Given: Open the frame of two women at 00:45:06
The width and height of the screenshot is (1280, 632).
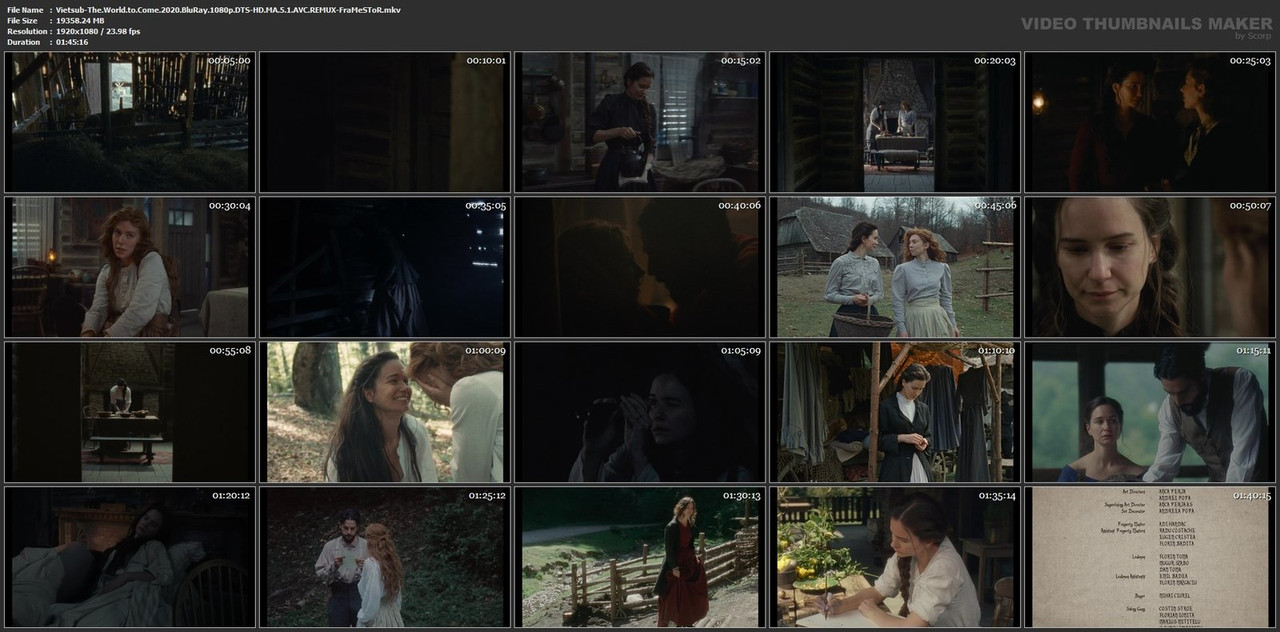Looking at the screenshot, I should tap(895, 267).
